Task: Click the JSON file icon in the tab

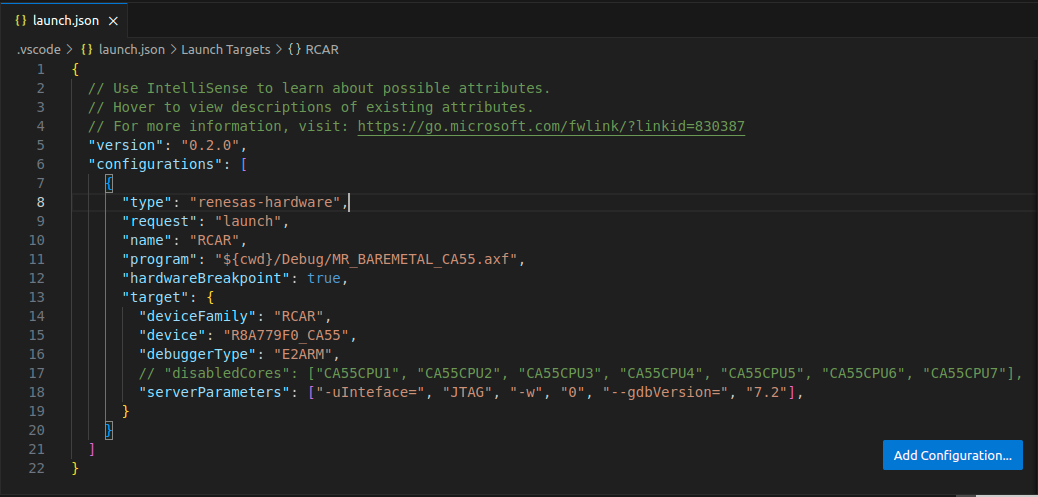Action: tap(21, 20)
